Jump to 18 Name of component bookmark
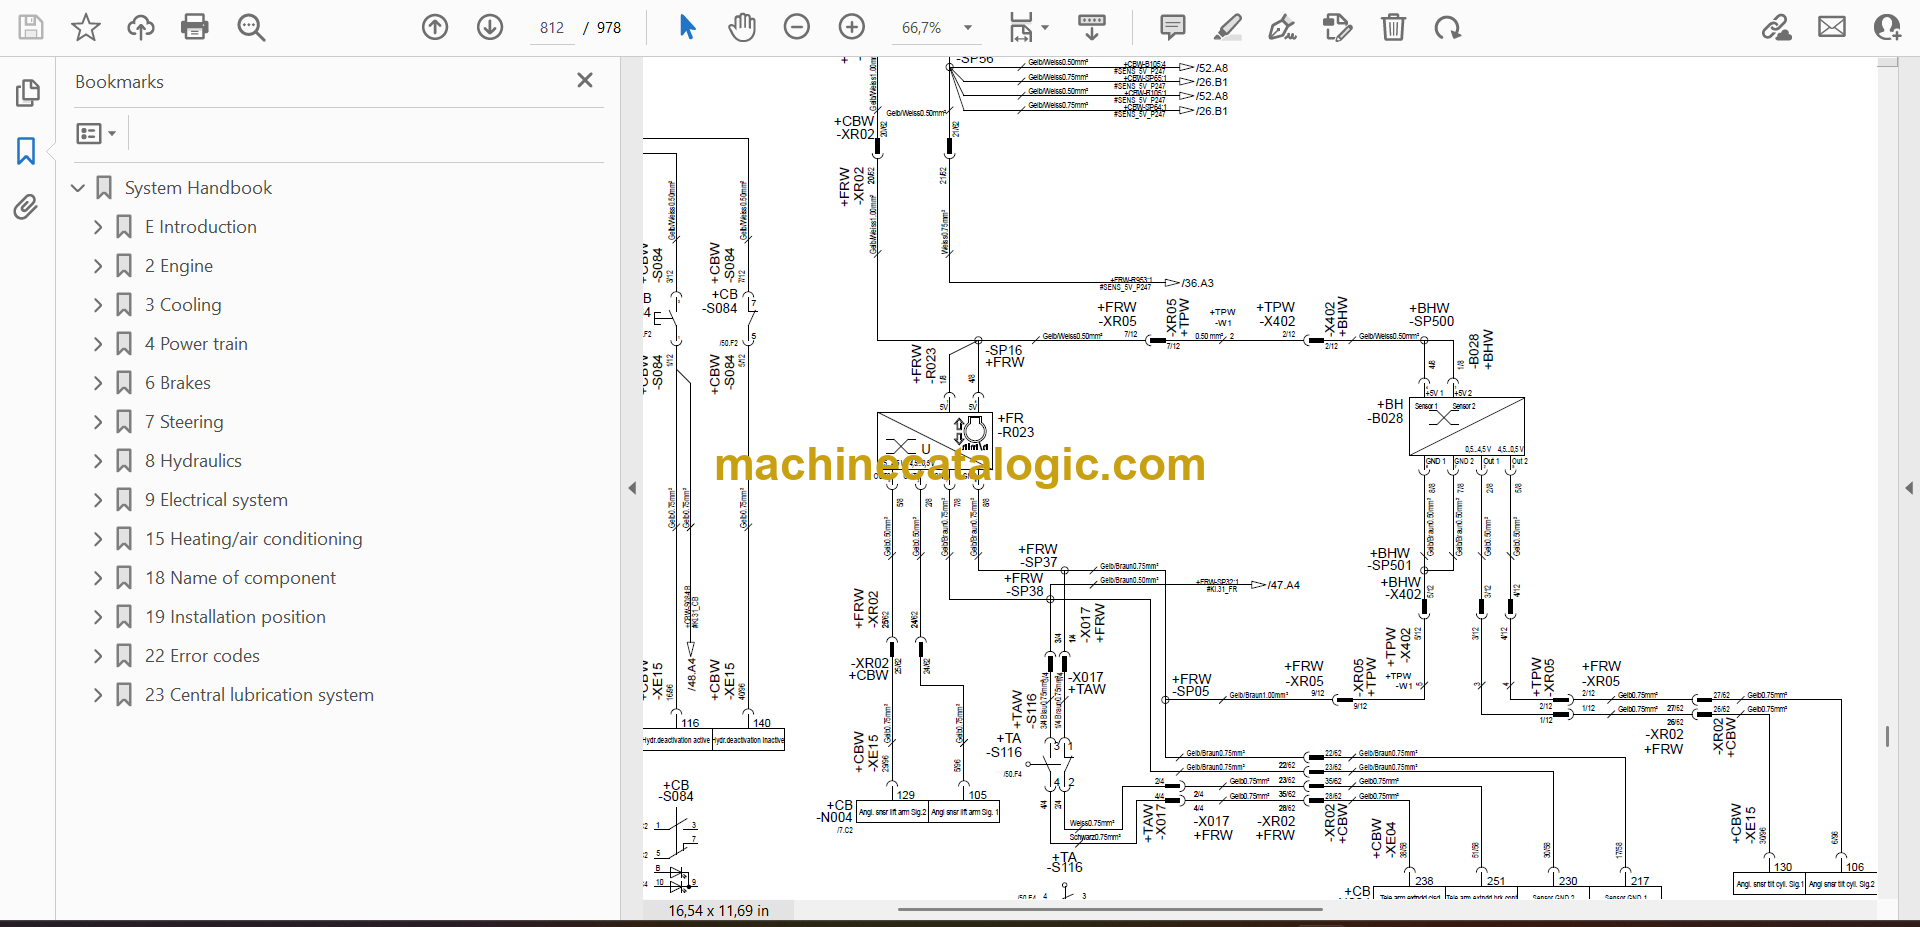The height and width of the screenshot is (927, 1920). coord(240,578)
